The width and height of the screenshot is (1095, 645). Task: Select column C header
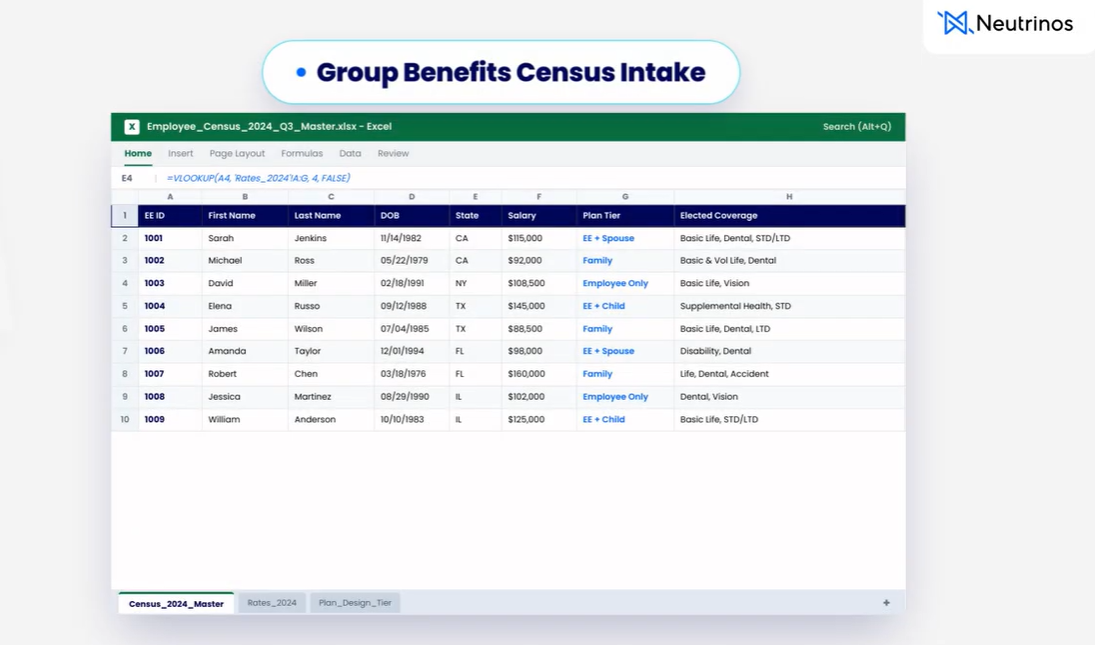click(x=331, y=197)
